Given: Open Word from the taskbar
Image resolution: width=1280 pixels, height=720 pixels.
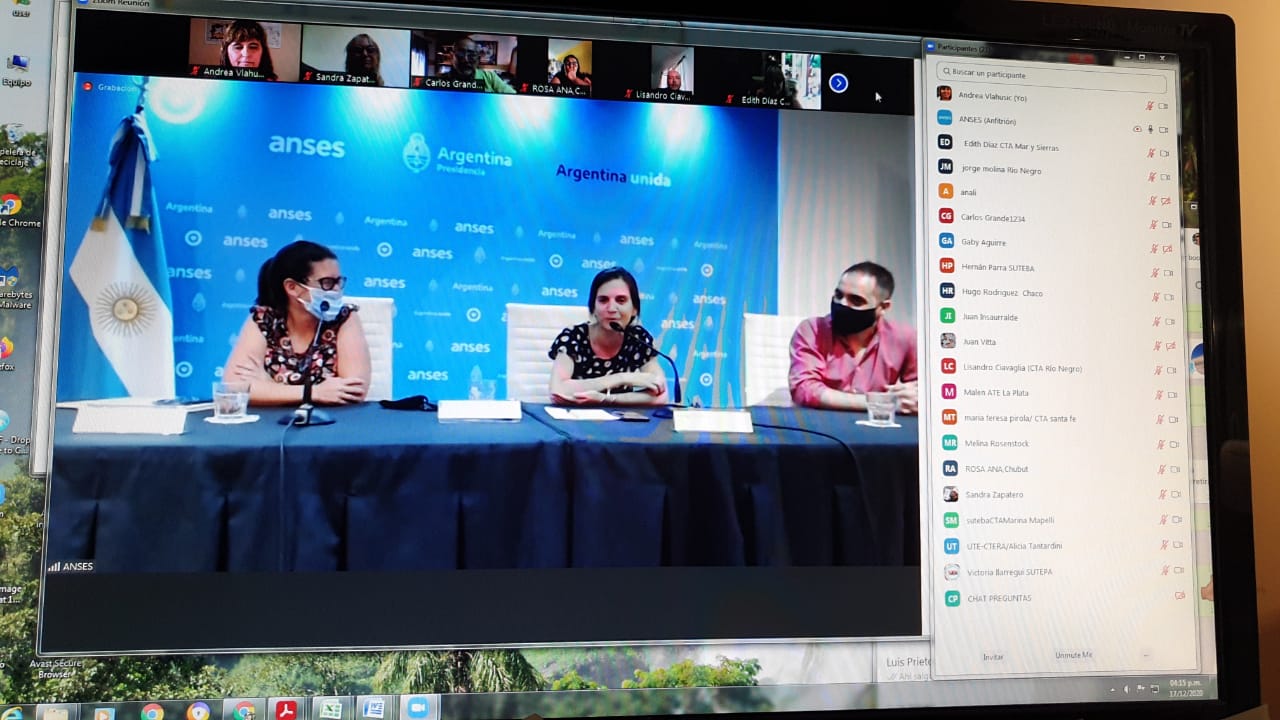Looking at the screenshot, I should (374, 709).
